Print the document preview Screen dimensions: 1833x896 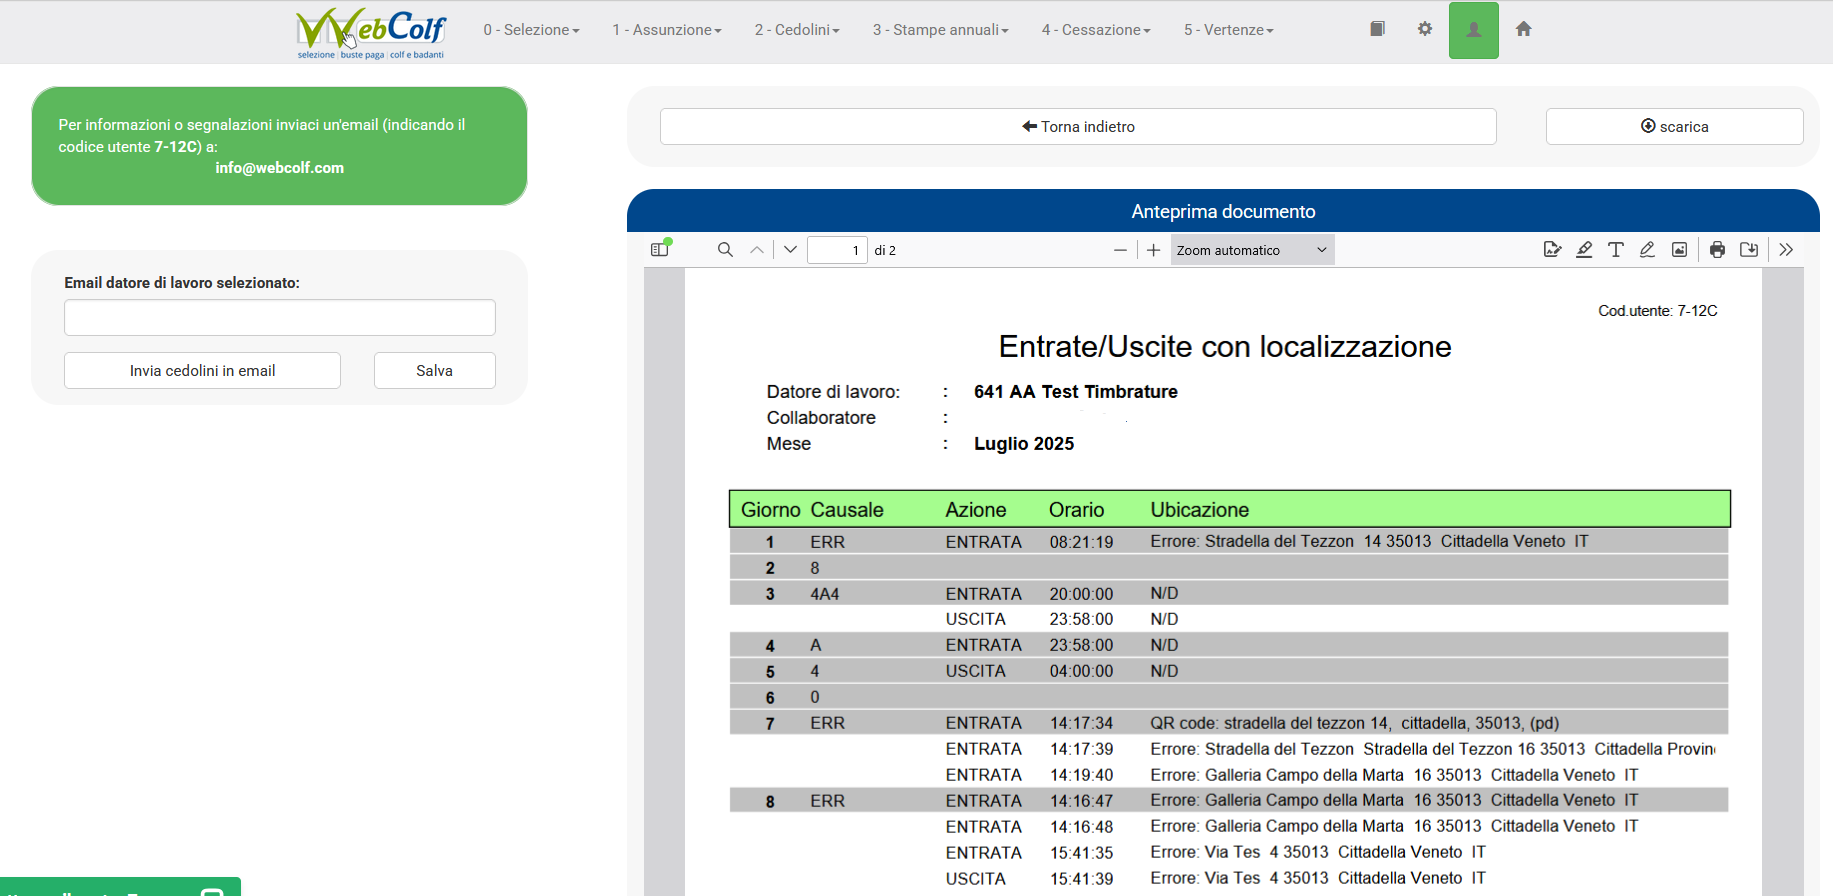click(x=1717, y=250)
